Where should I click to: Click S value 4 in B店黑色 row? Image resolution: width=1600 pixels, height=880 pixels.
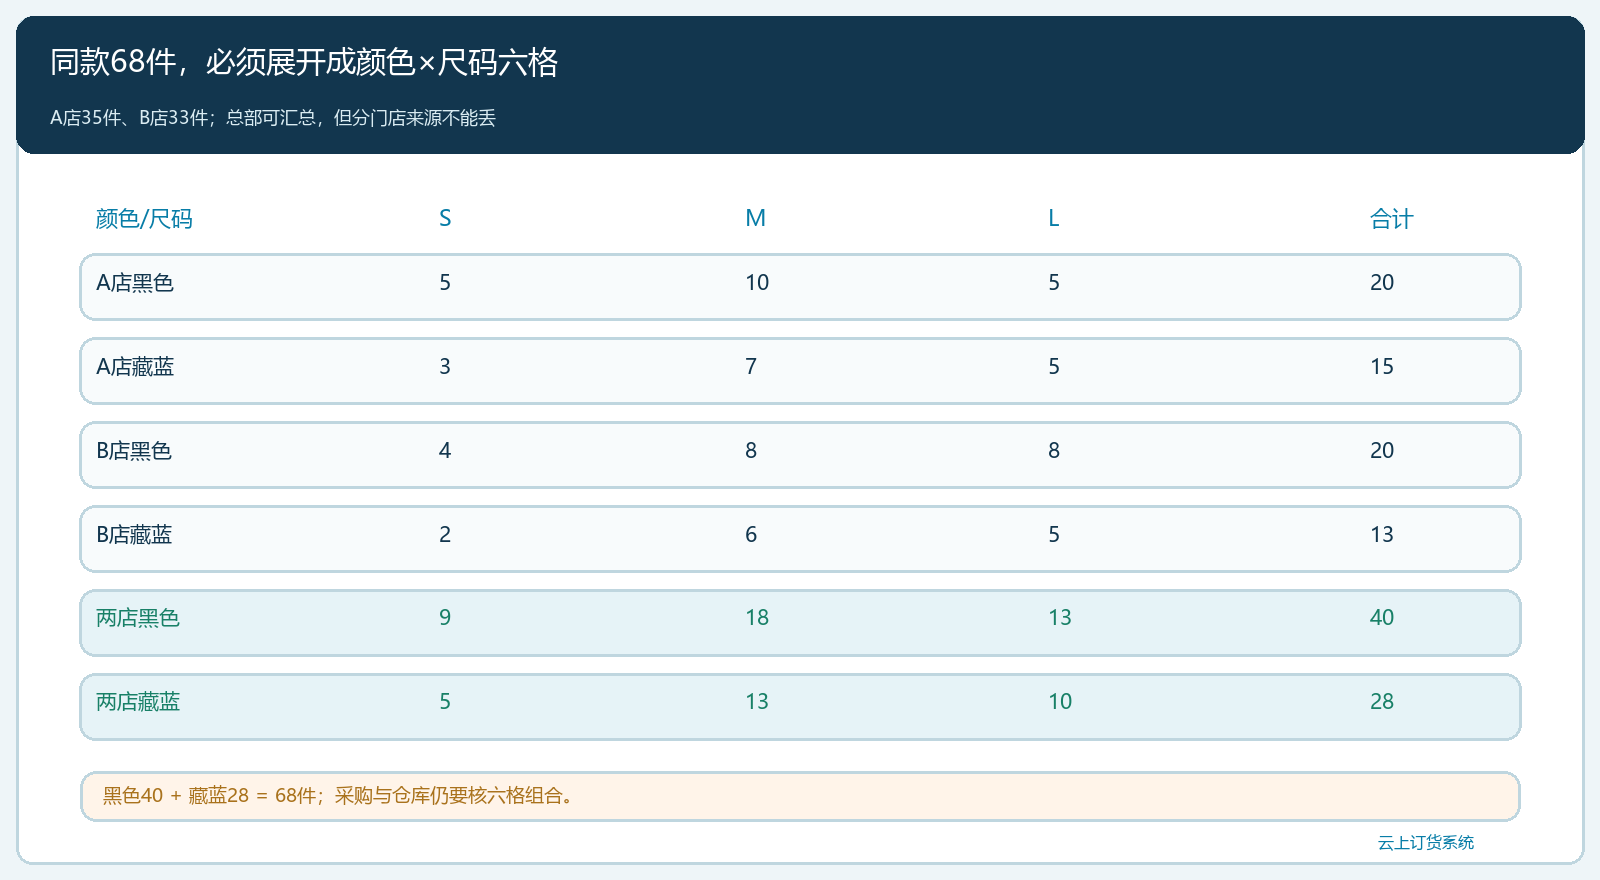coord(445,451)
